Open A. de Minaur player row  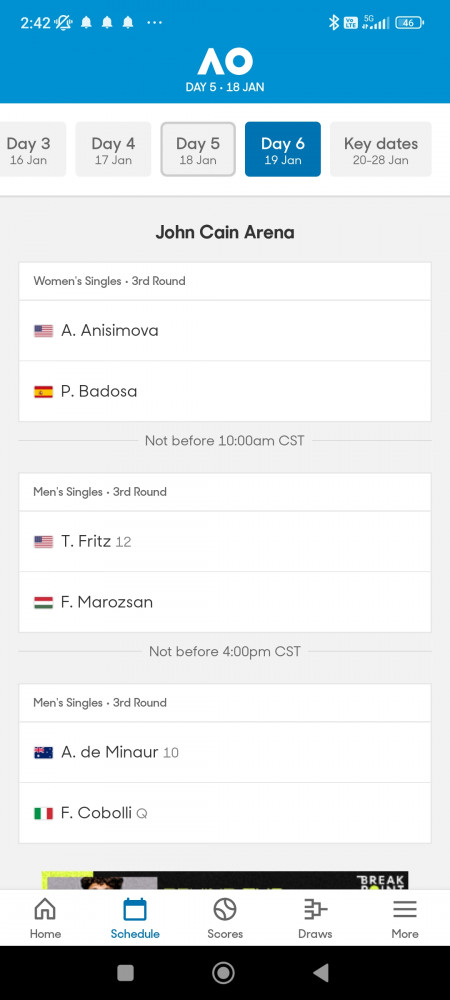225,753
